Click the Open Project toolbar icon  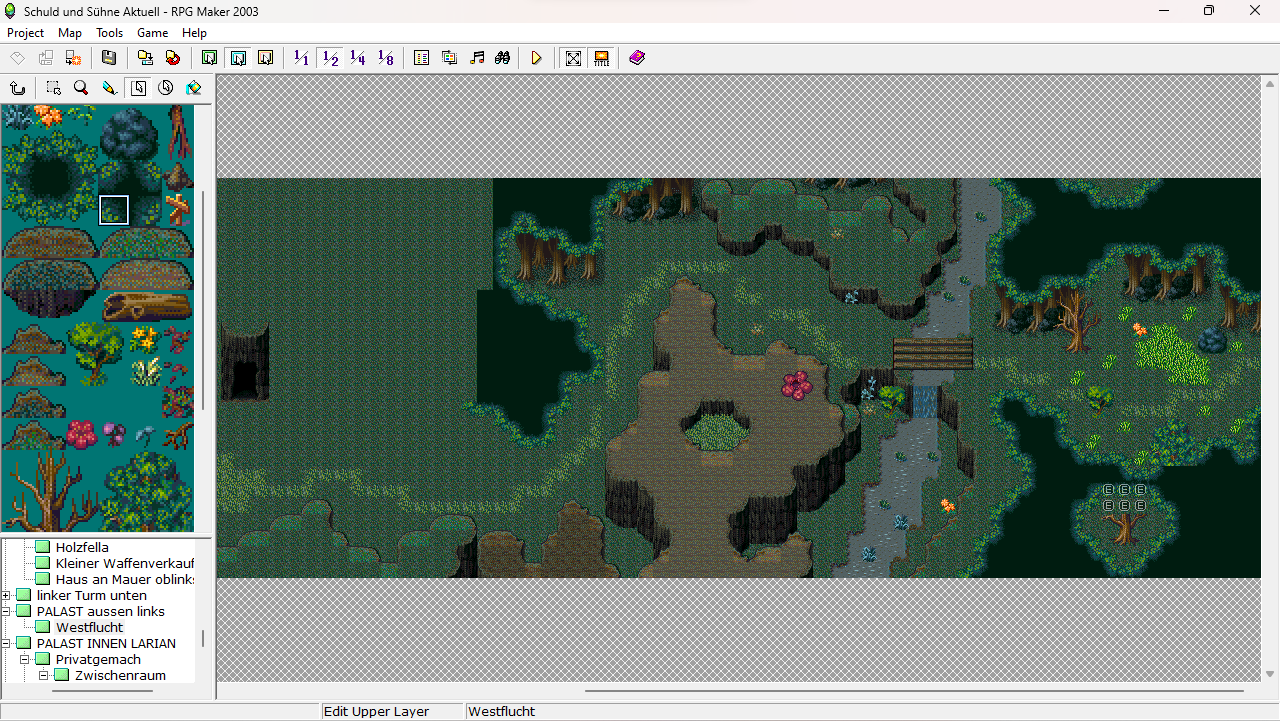45,58
